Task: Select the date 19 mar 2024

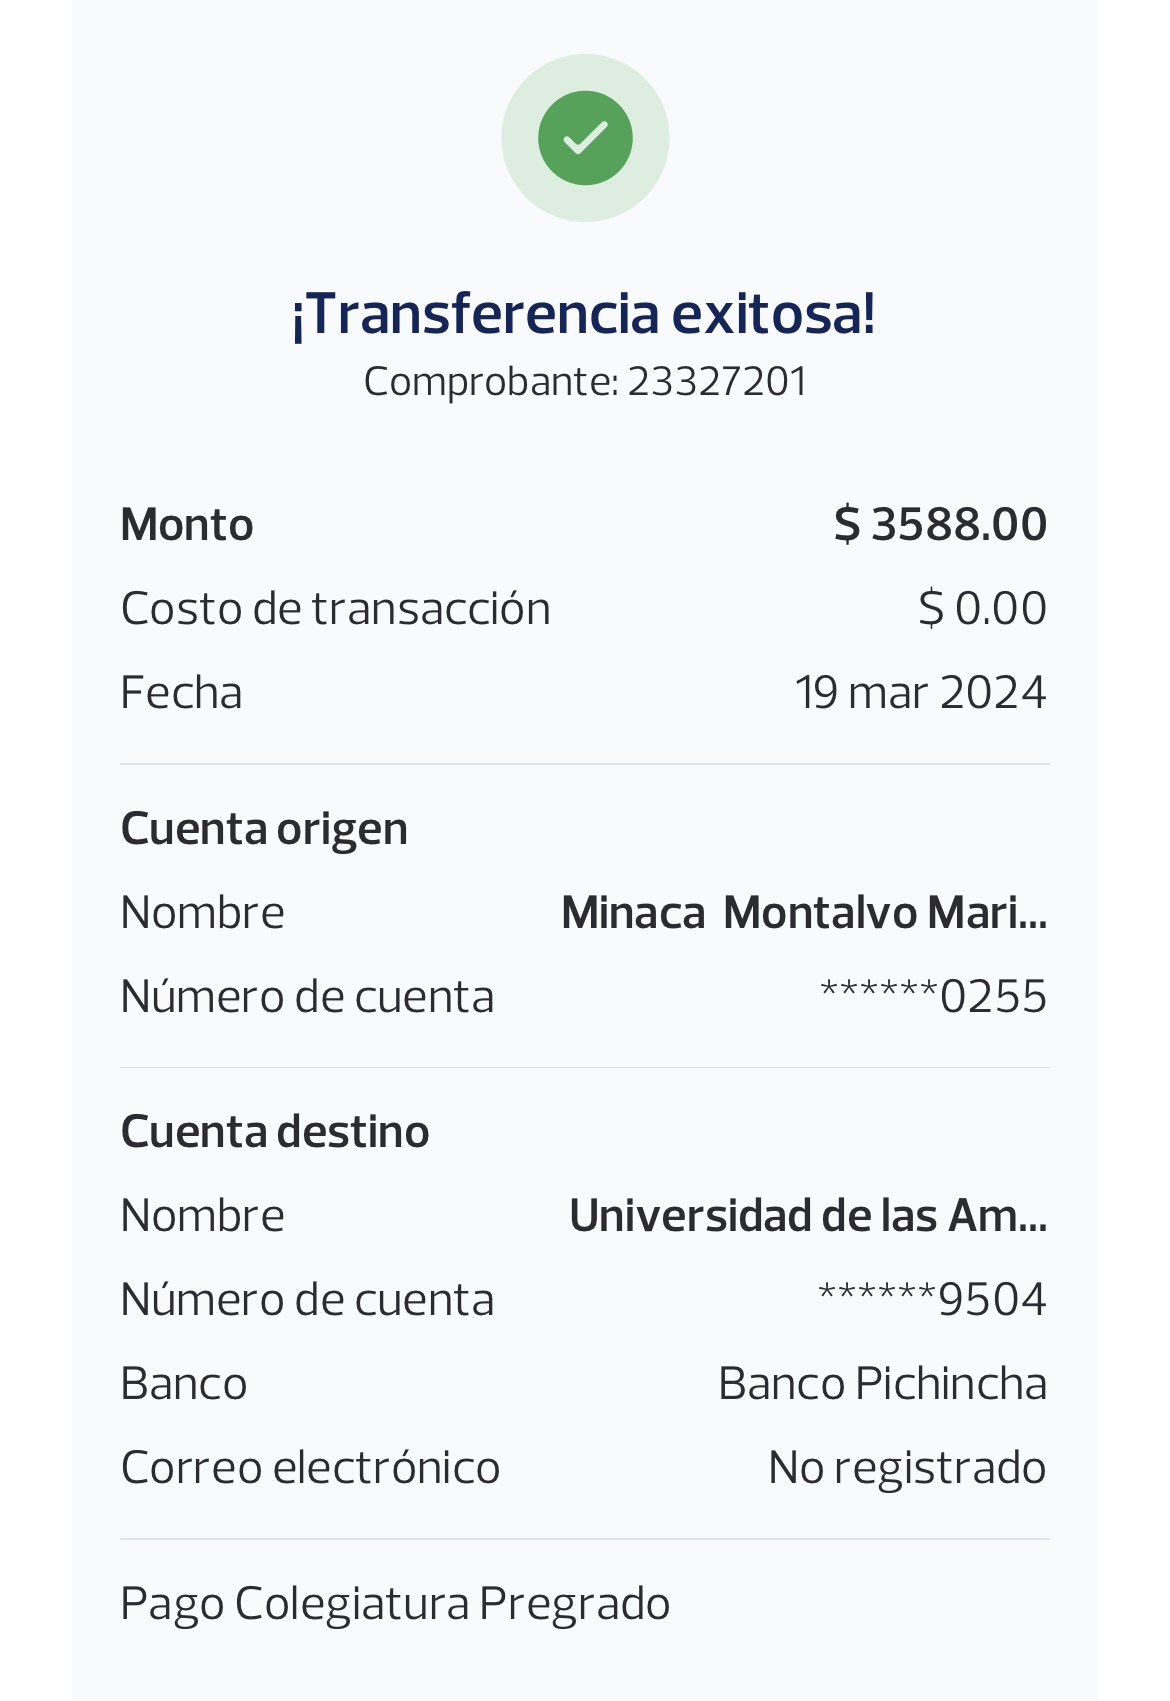Action: click(x=920, y=693)
